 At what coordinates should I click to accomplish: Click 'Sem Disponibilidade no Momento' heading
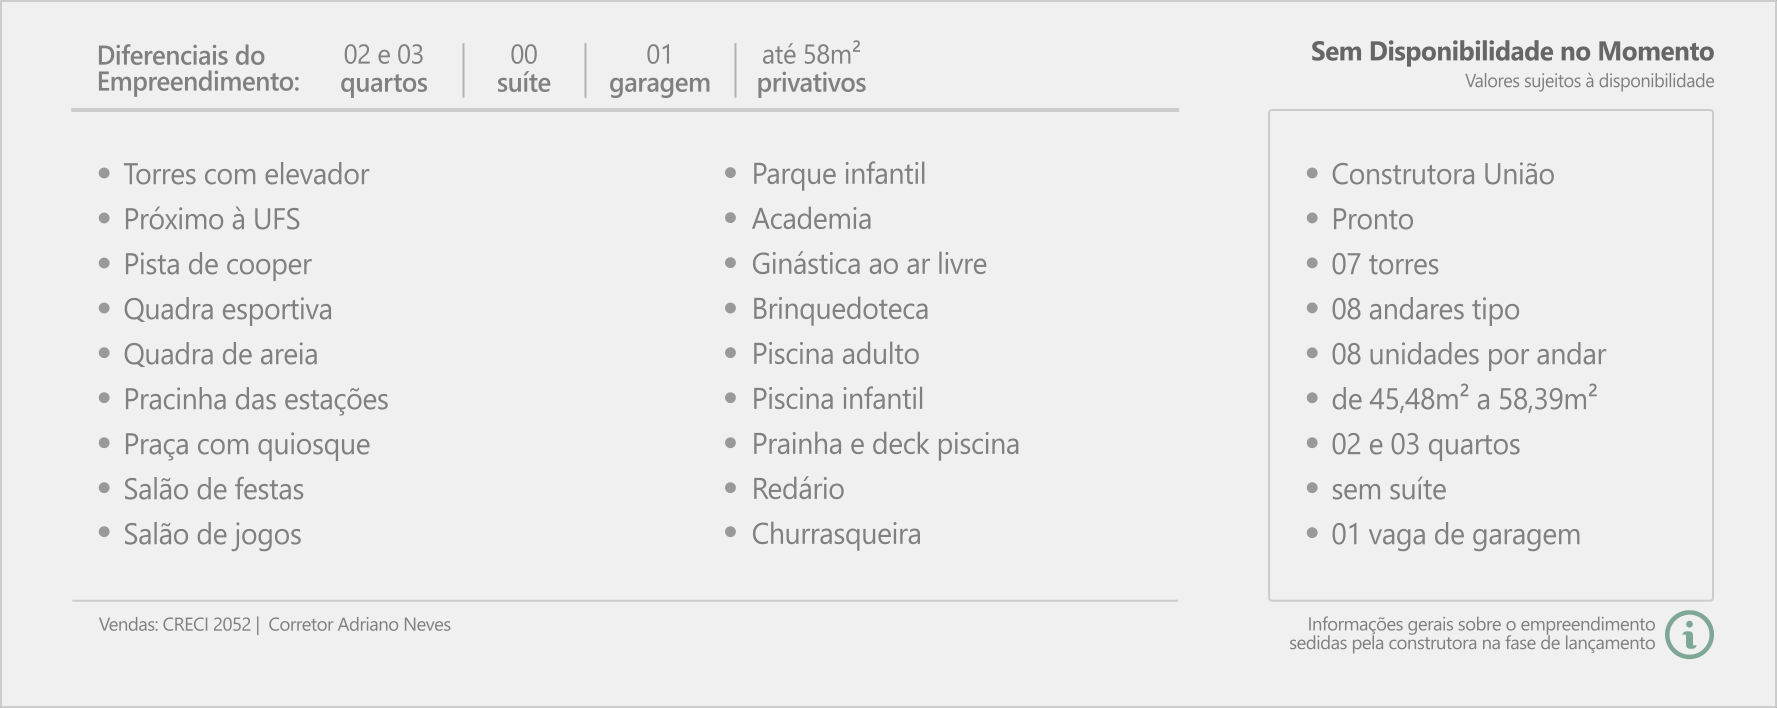(1512, 51)
